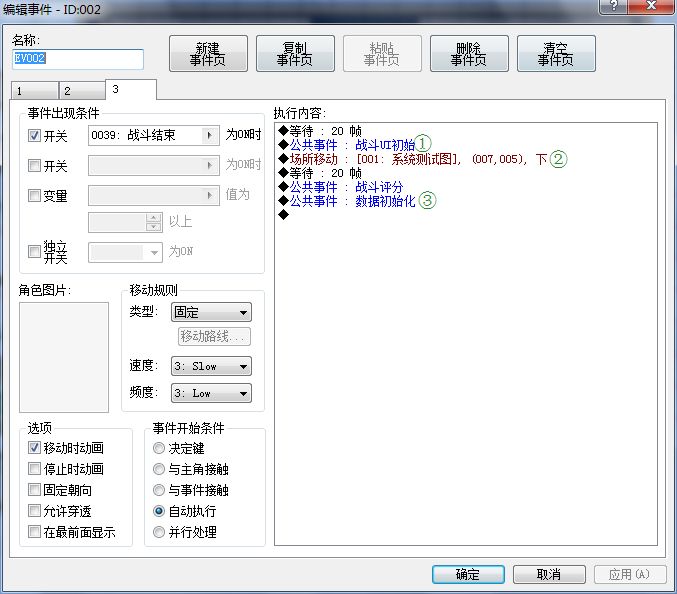Click the 新建事件页 button
Viewport: 677px width, 594px height.
[208, 54]
